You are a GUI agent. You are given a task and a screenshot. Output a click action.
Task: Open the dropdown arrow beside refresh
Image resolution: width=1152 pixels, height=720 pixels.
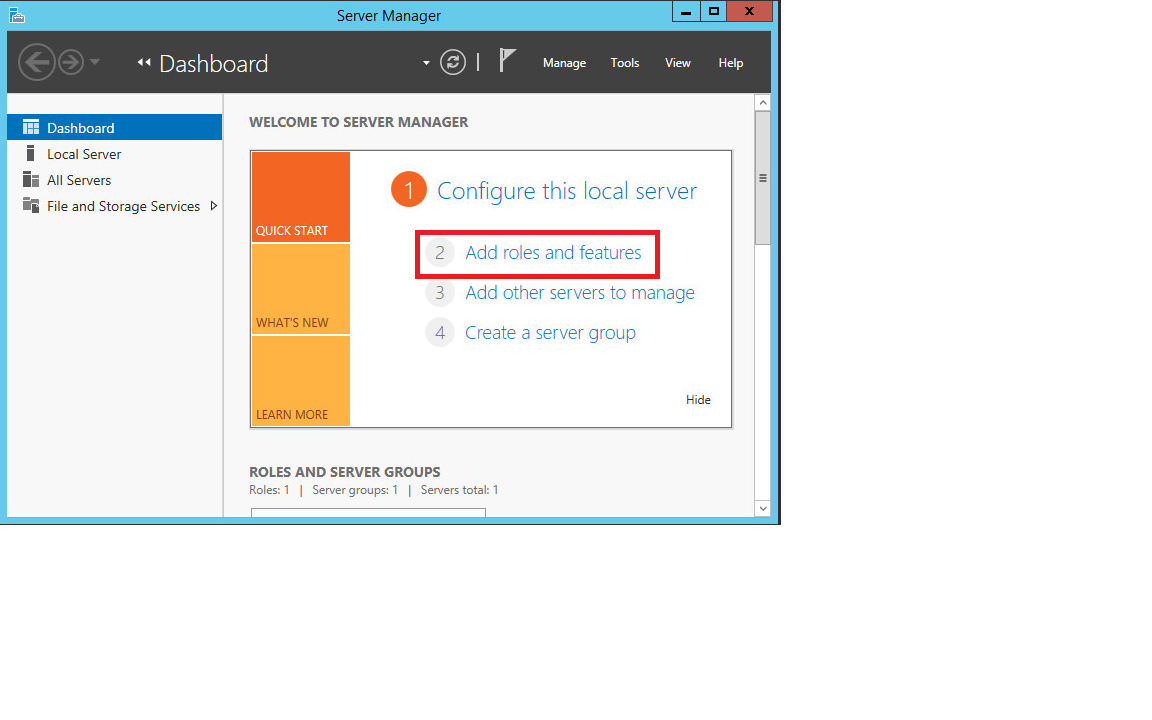426,63
